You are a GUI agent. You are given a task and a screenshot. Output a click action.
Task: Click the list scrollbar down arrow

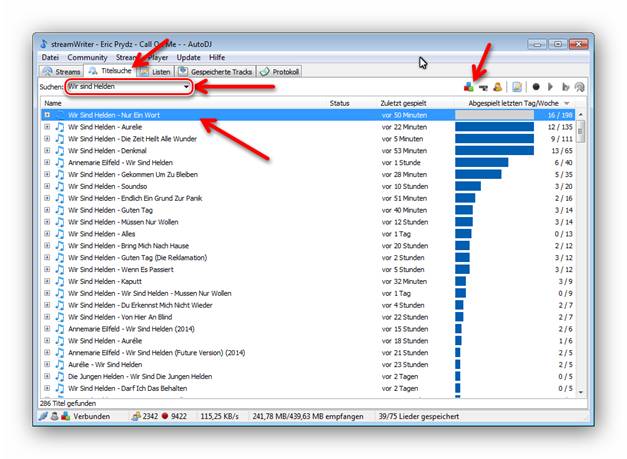pos(580,392)
